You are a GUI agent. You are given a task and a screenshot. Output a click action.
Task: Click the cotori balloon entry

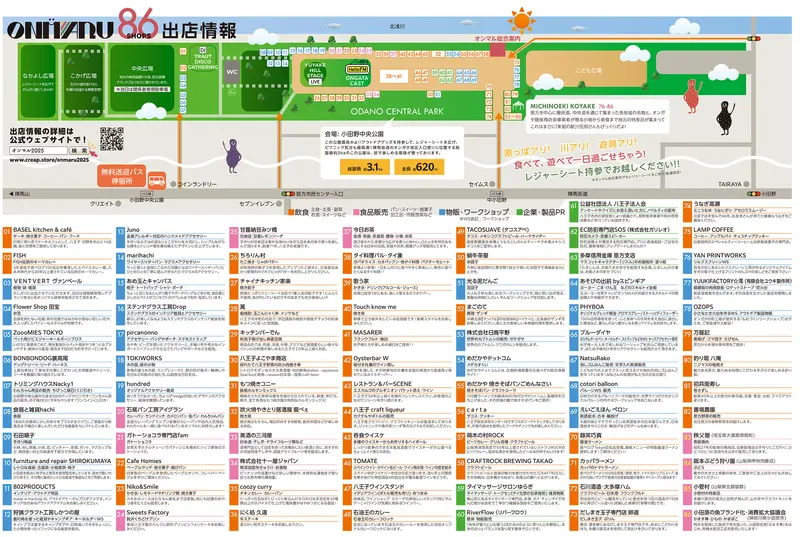(x=624, y=393)
